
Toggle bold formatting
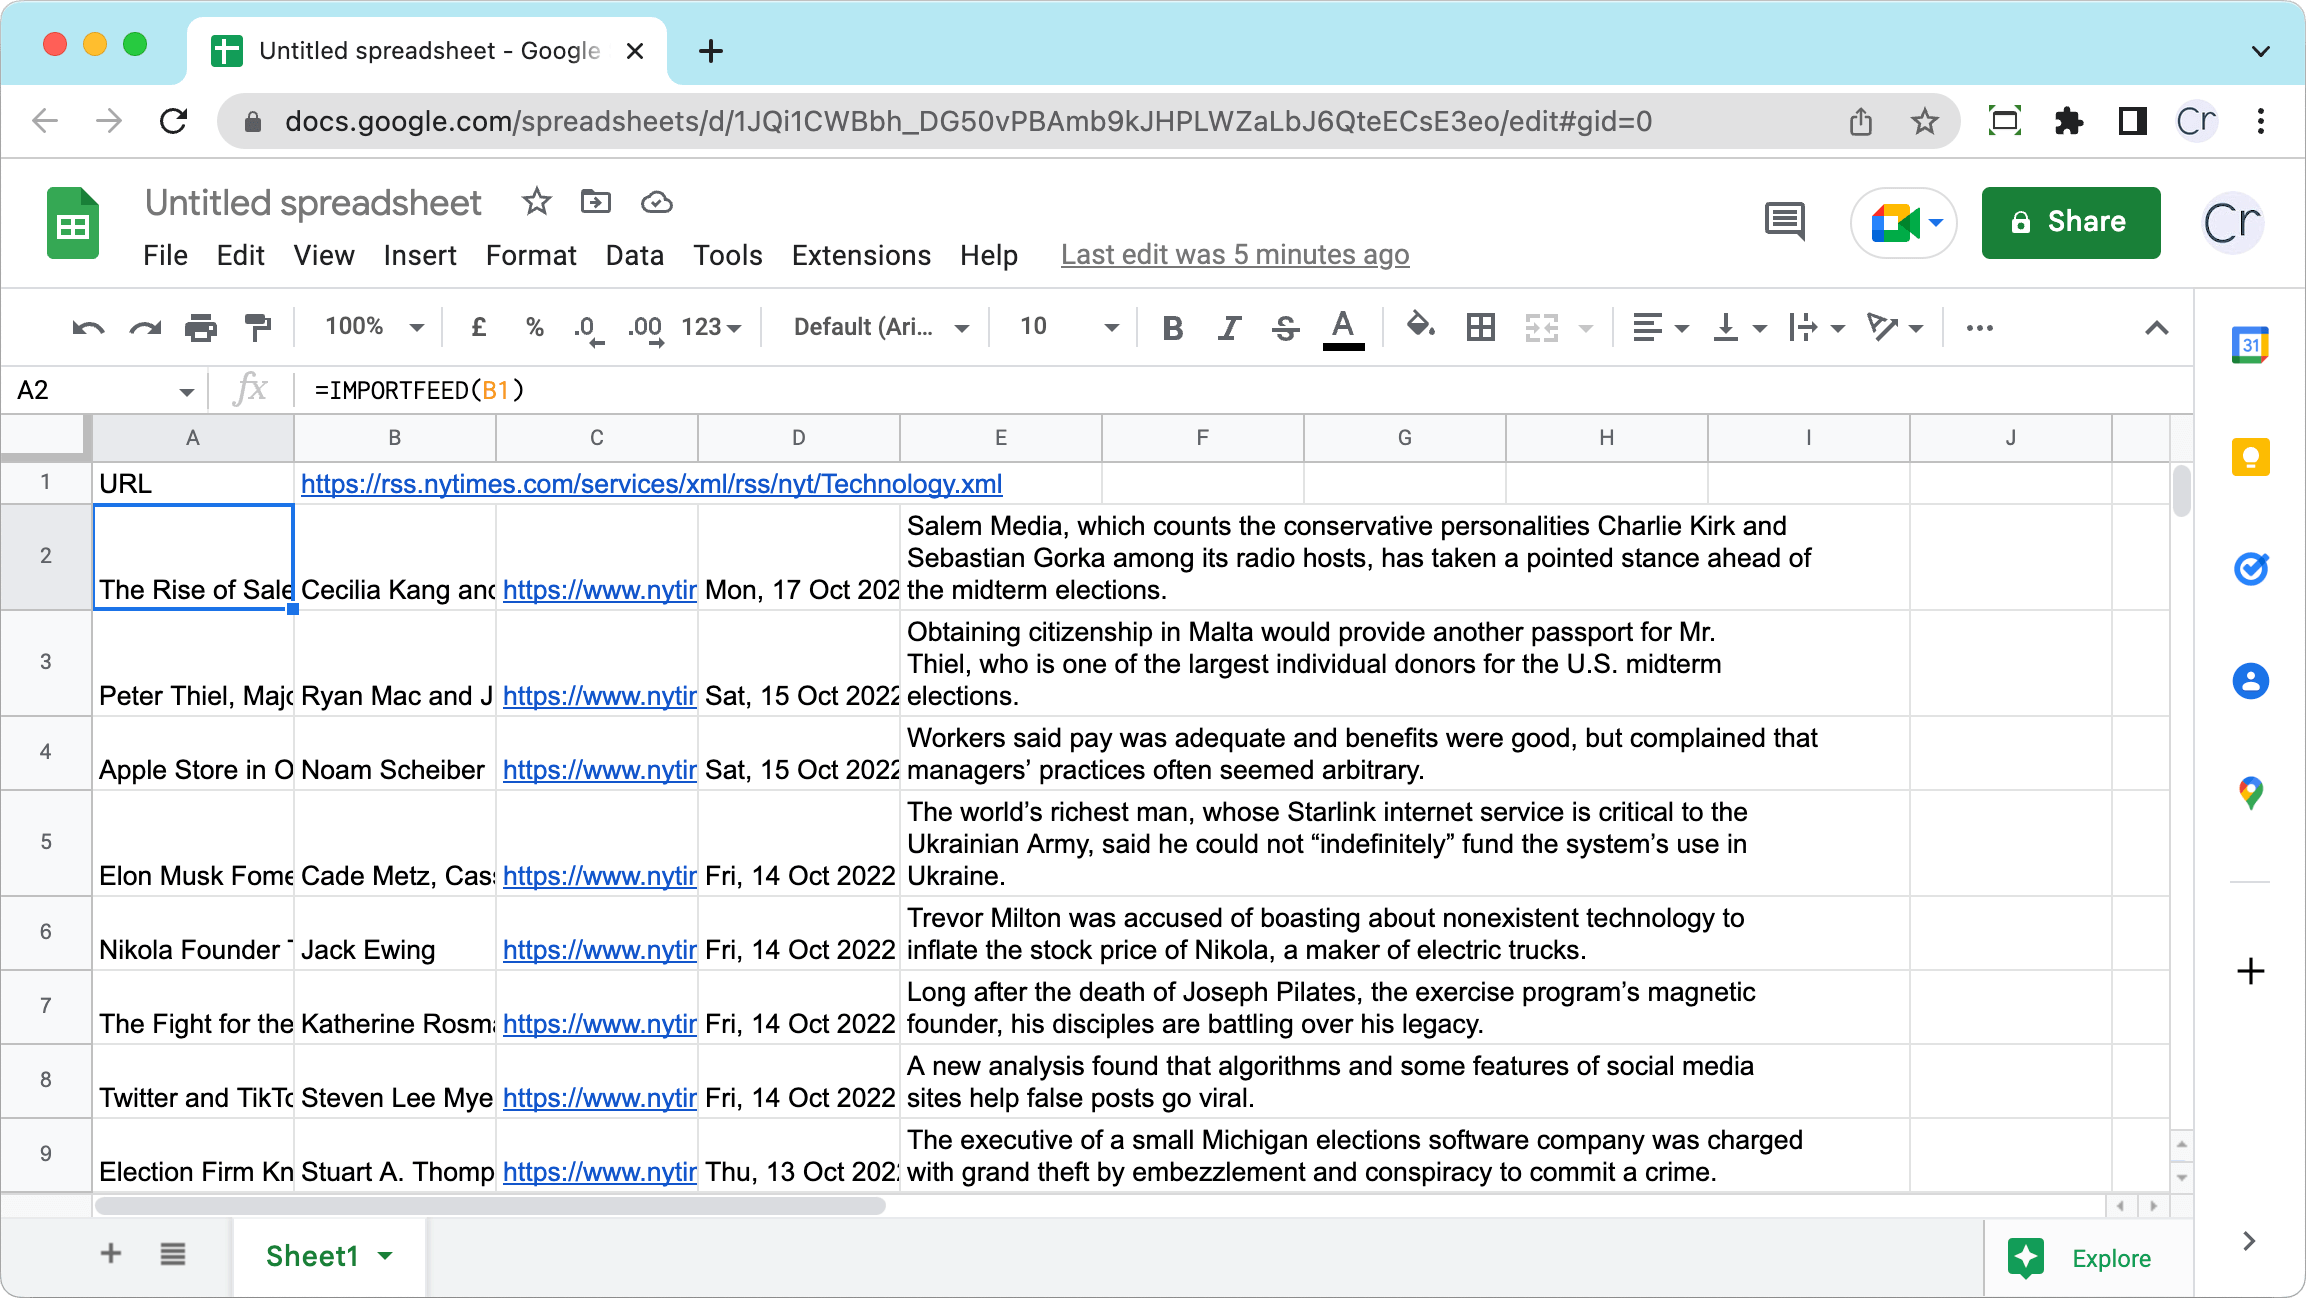(x=1173, y=327)
